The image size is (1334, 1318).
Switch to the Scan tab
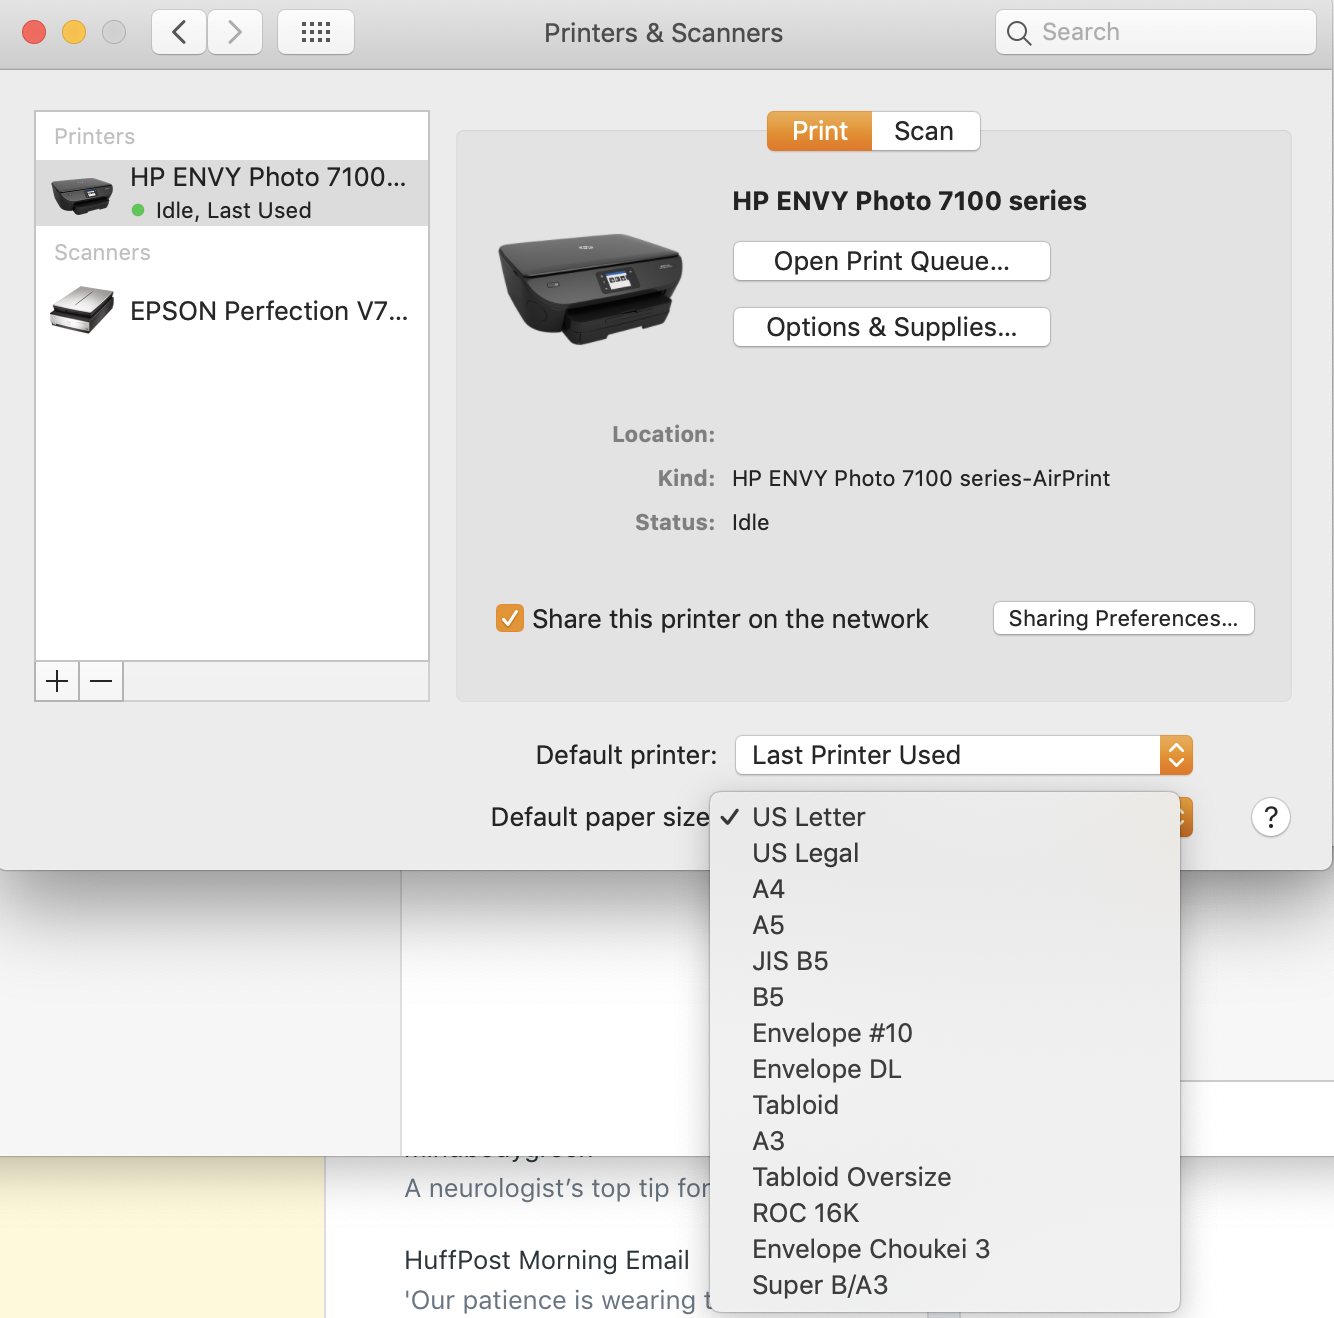click(x=923, y=130)
